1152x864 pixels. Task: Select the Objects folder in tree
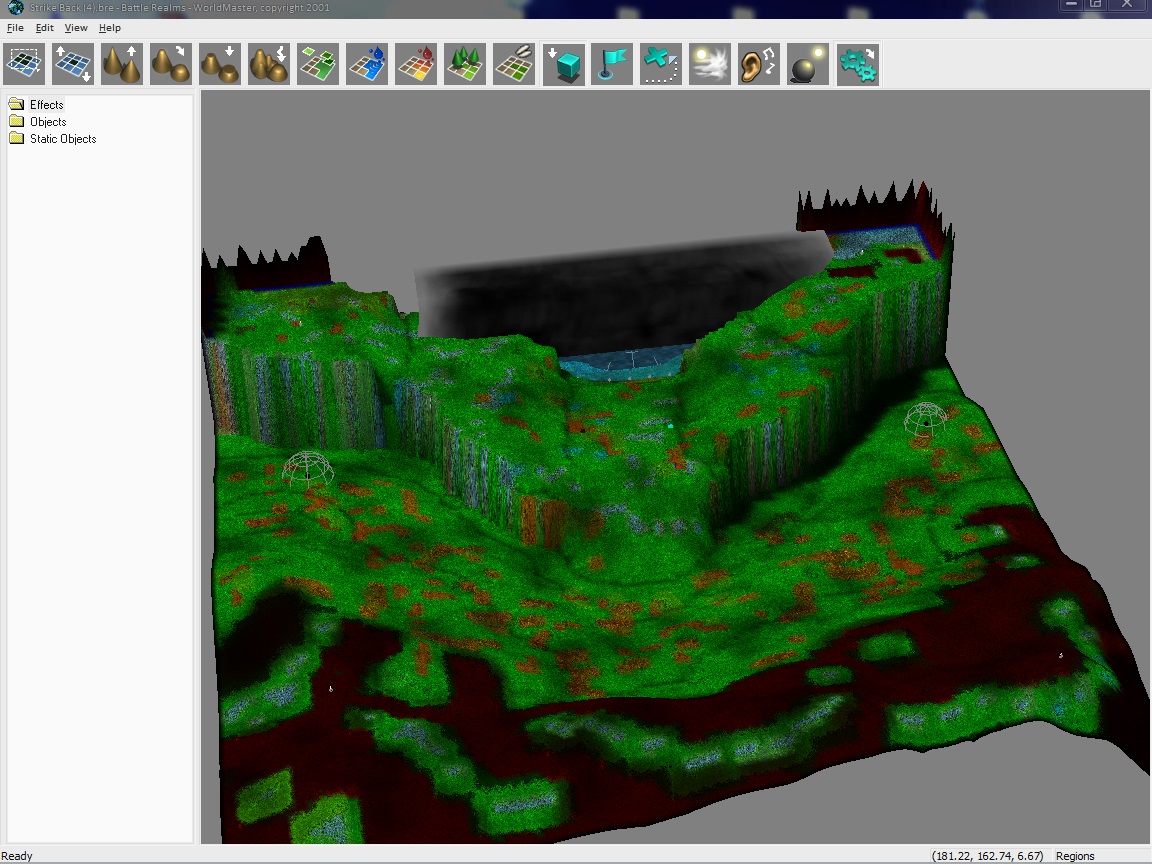pyautogui.click(x=48, y=122)
